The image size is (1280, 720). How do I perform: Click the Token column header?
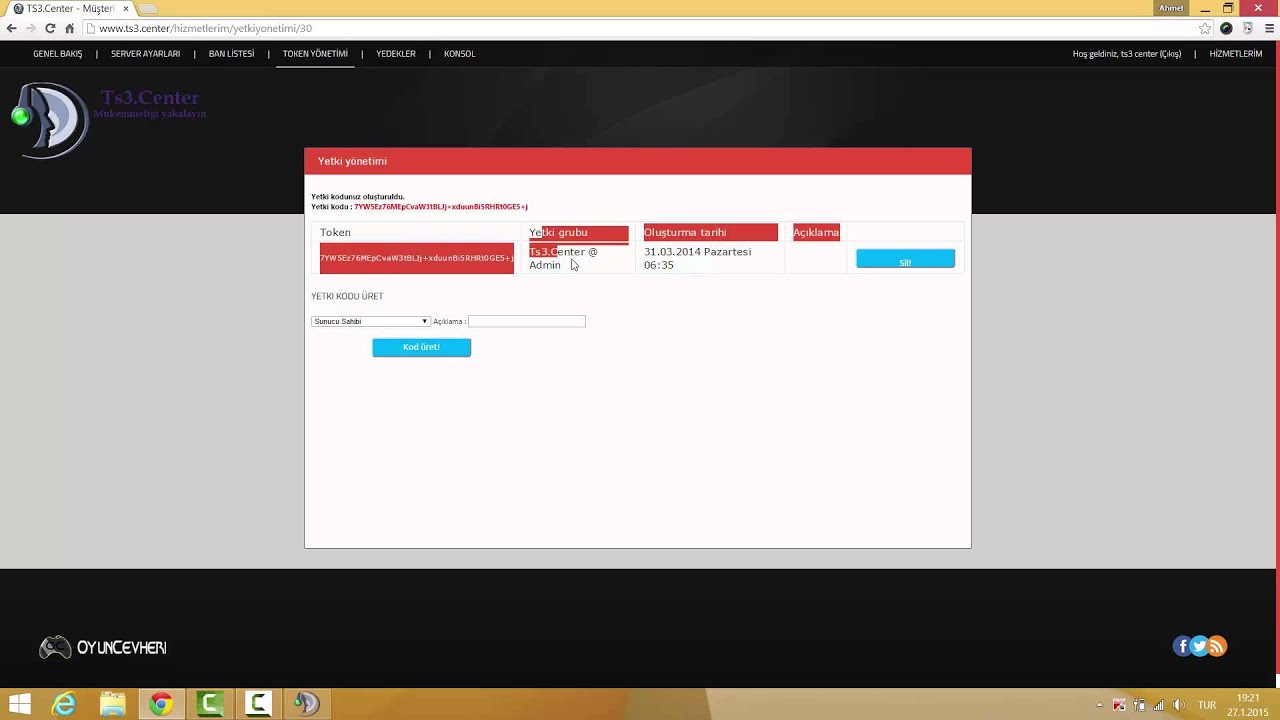click(335, 232)
